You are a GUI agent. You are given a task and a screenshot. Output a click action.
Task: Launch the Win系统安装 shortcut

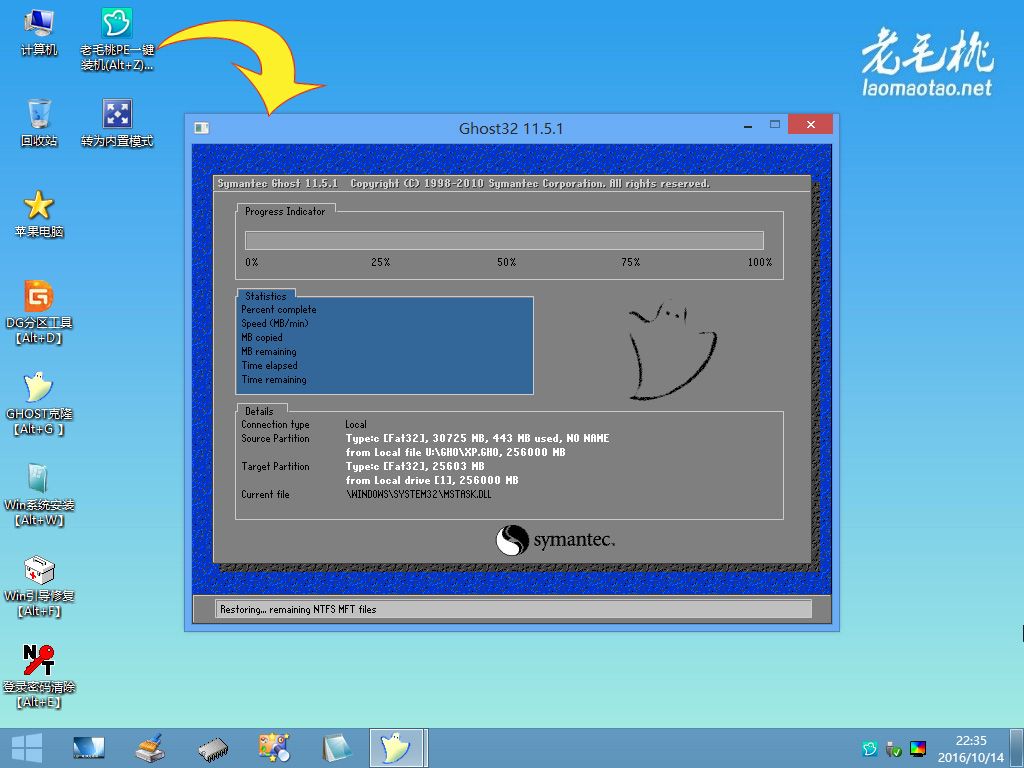click(39, 479)
